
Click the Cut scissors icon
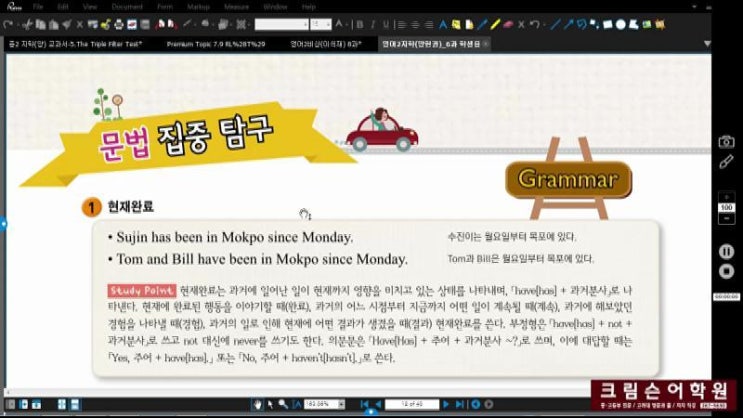27,24
